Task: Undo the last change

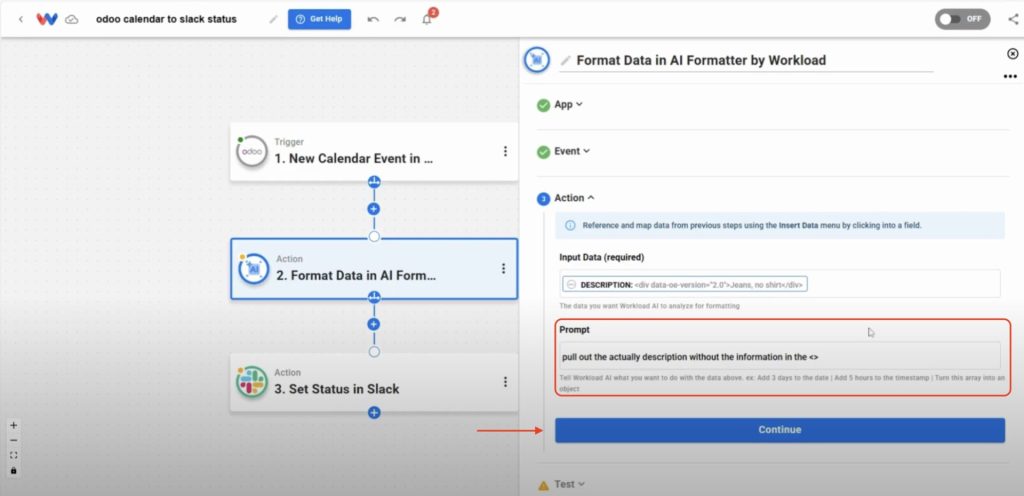Action: pos(373,20)
